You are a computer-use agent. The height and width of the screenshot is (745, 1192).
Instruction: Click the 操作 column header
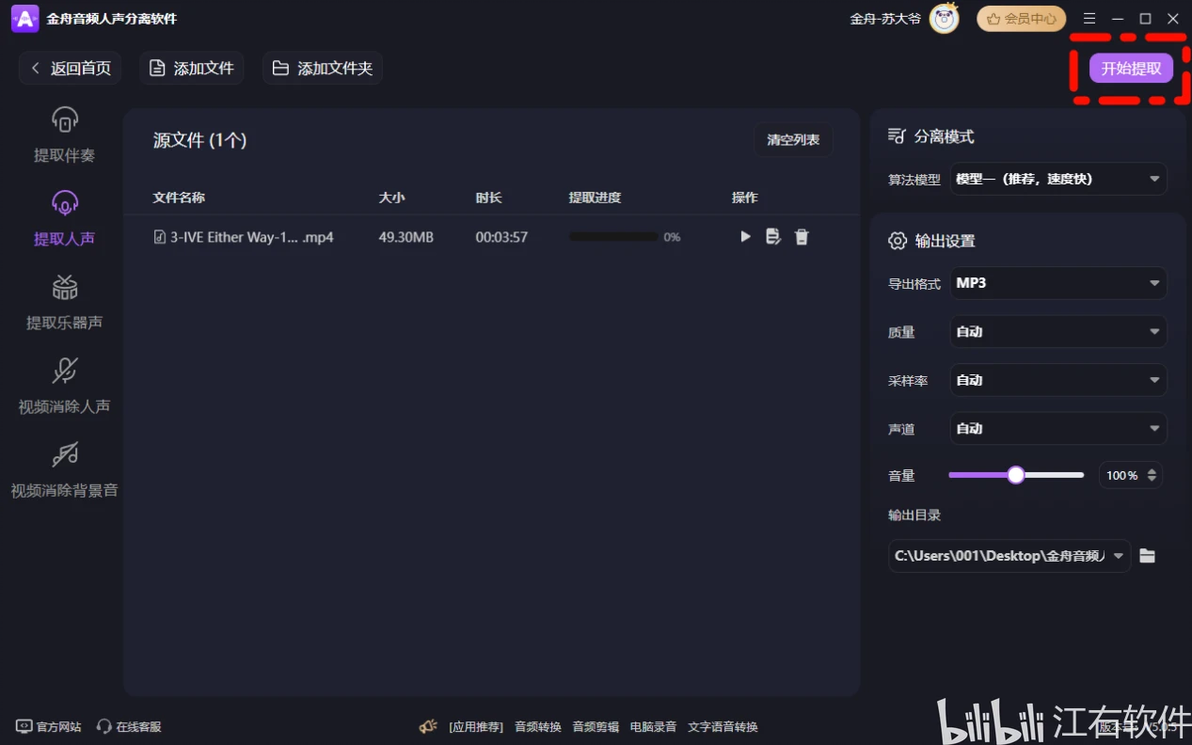(745, 198)
